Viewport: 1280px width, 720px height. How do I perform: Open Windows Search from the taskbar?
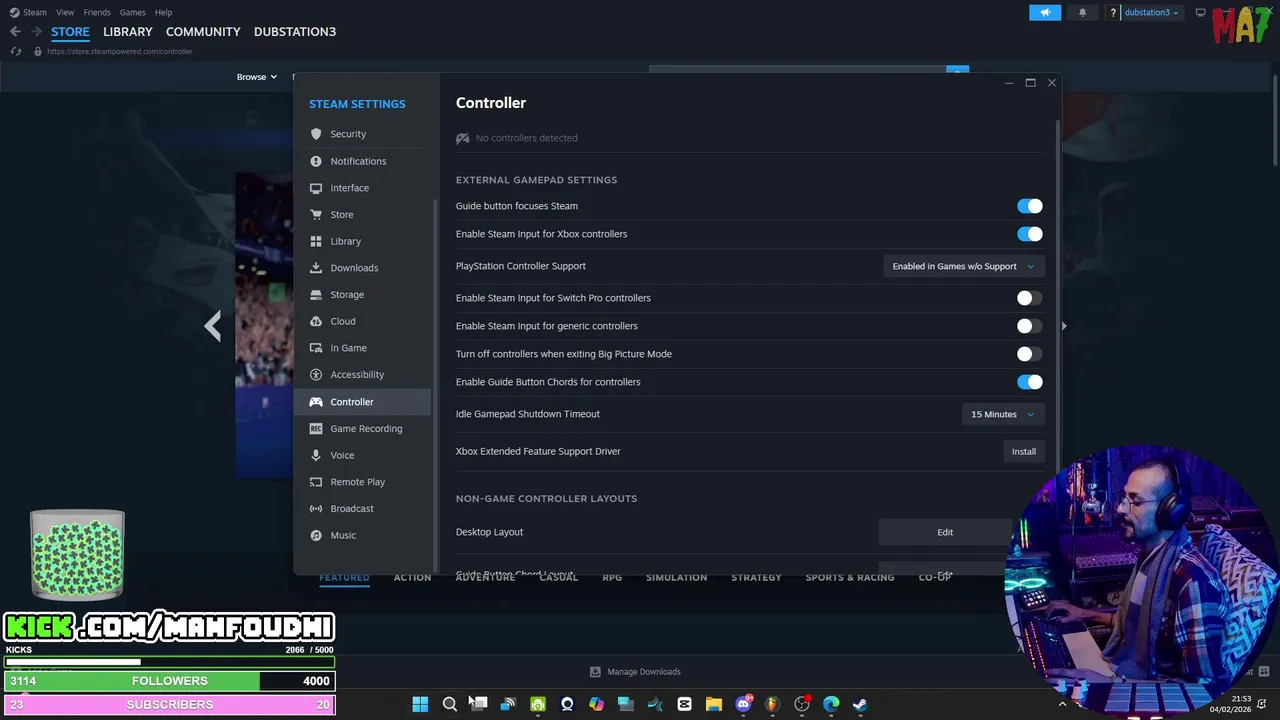(450, 704)
